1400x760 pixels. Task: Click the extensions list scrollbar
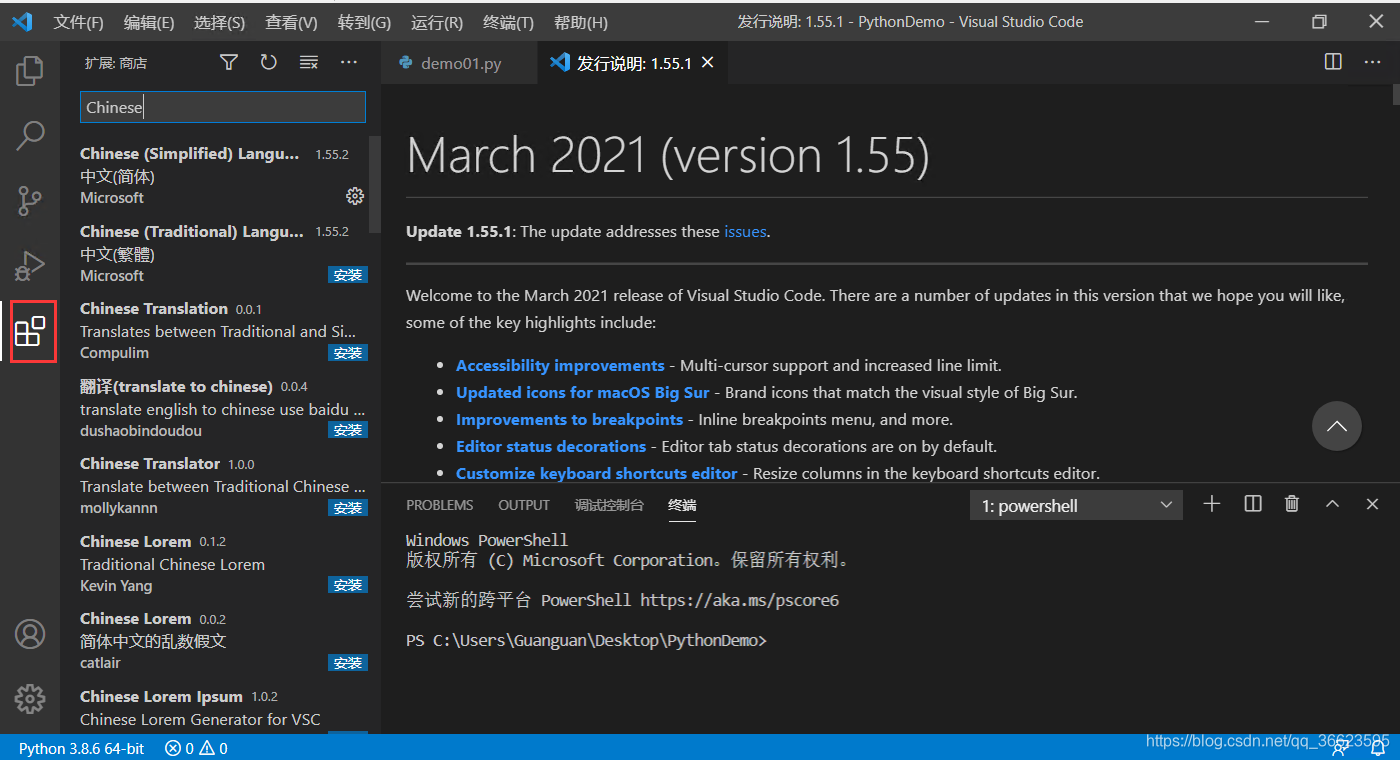(x=375, y=185)
